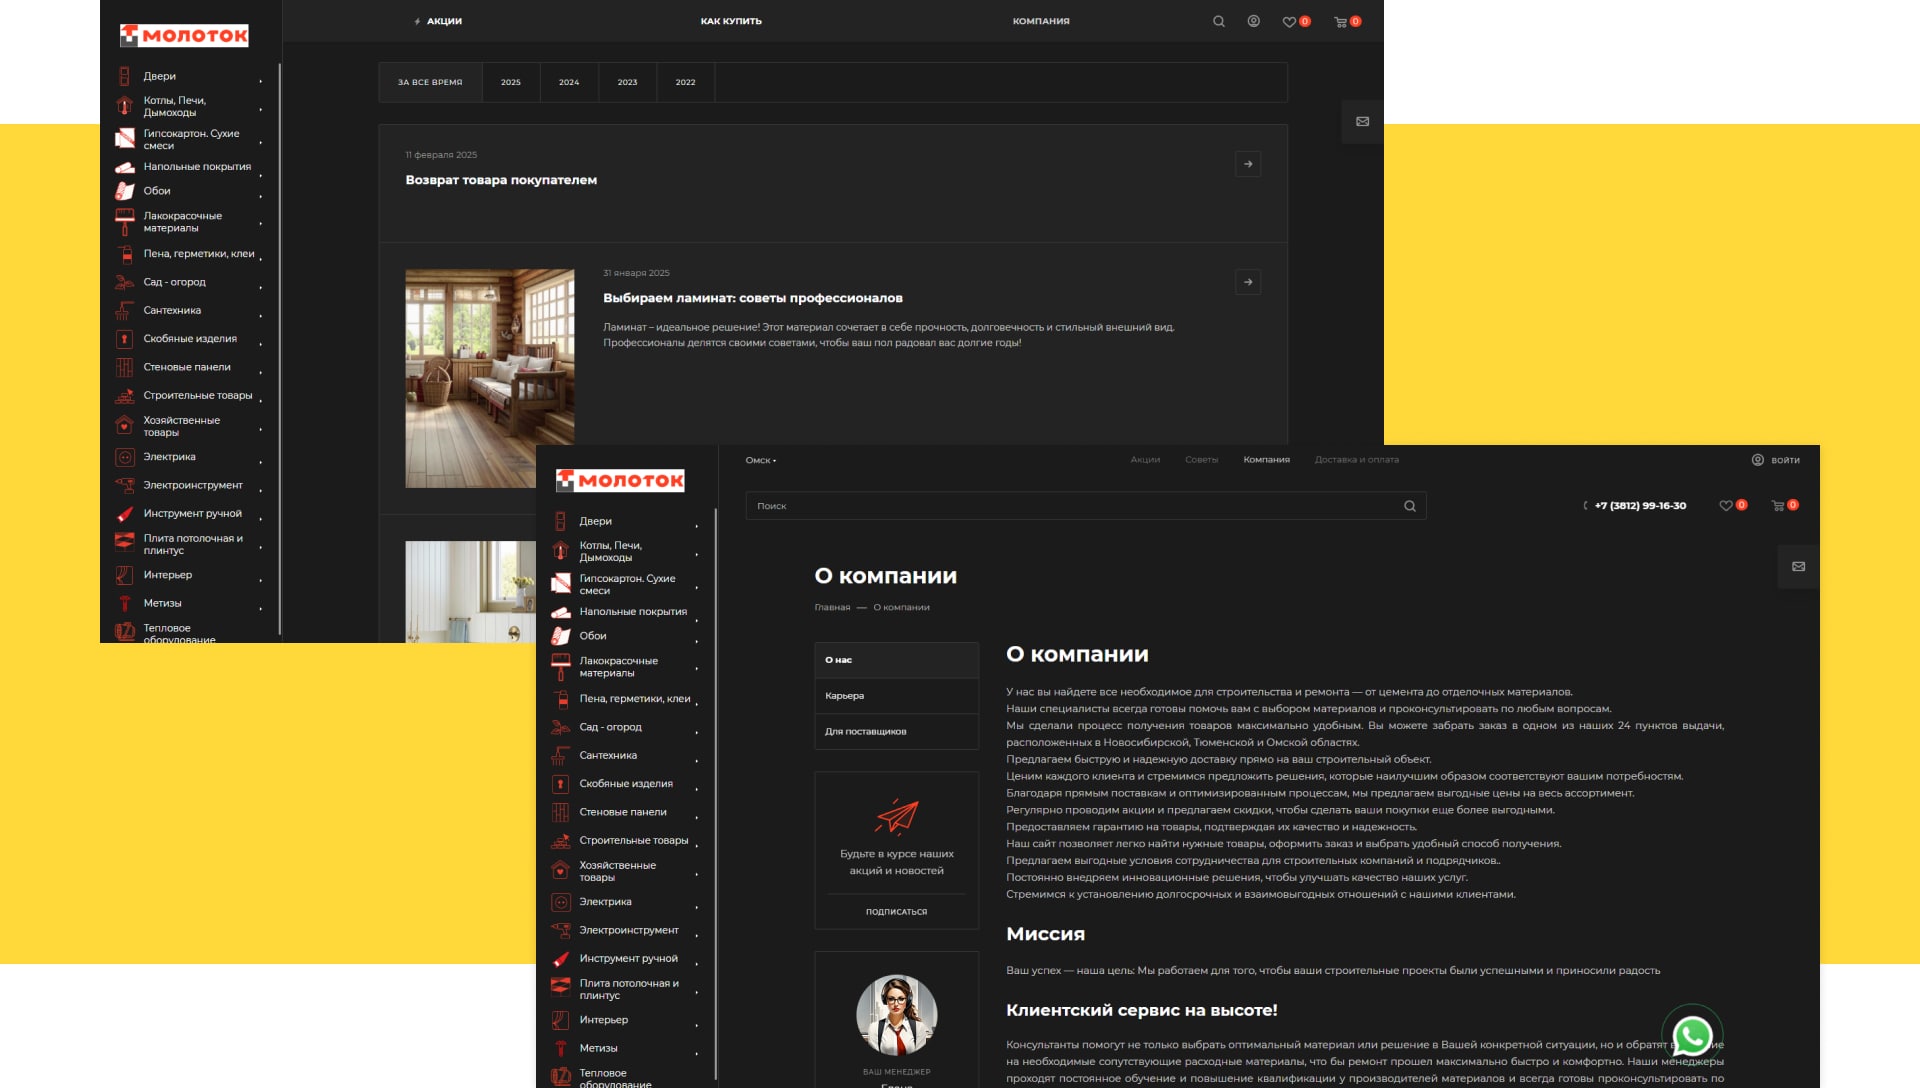Click the Двери category icon in the front window sidebar
1920x1088 pixels.
pyautogui.click(x=560, y=521)
